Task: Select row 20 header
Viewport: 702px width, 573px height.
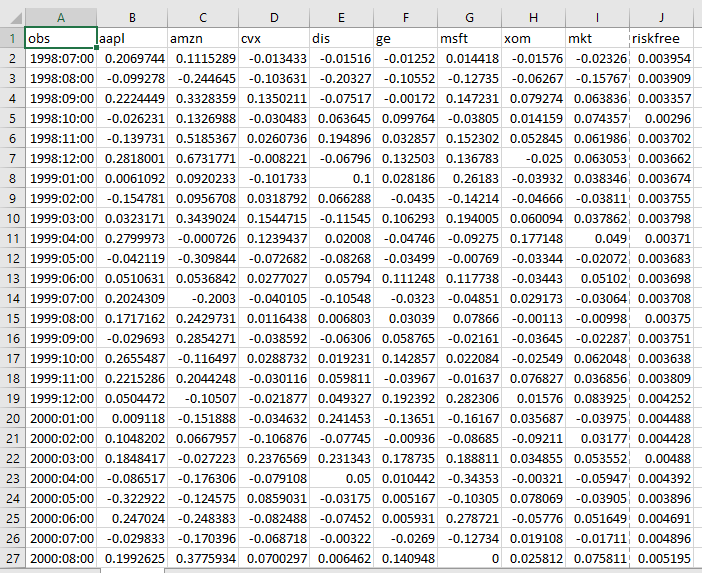Action: click(x=13, y=419)
